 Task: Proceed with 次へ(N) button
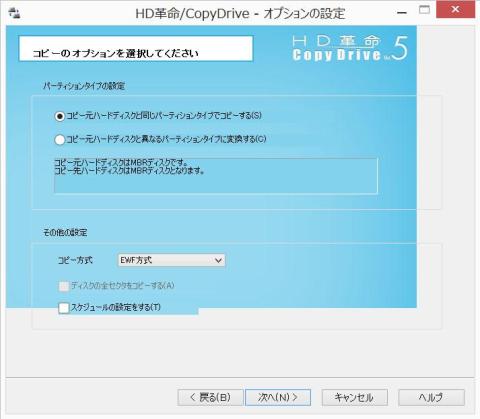(278, 397)
